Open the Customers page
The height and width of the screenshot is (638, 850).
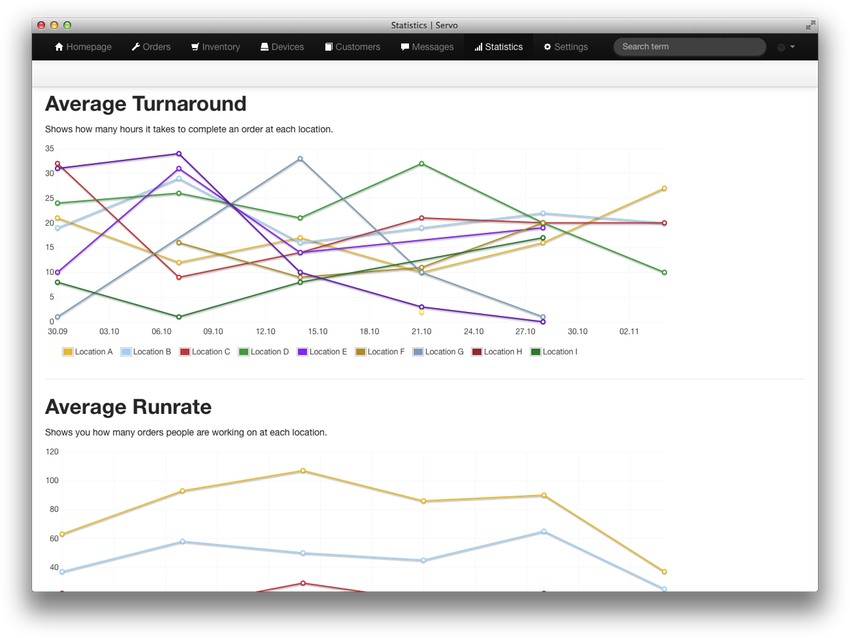(x=352, y=47)
